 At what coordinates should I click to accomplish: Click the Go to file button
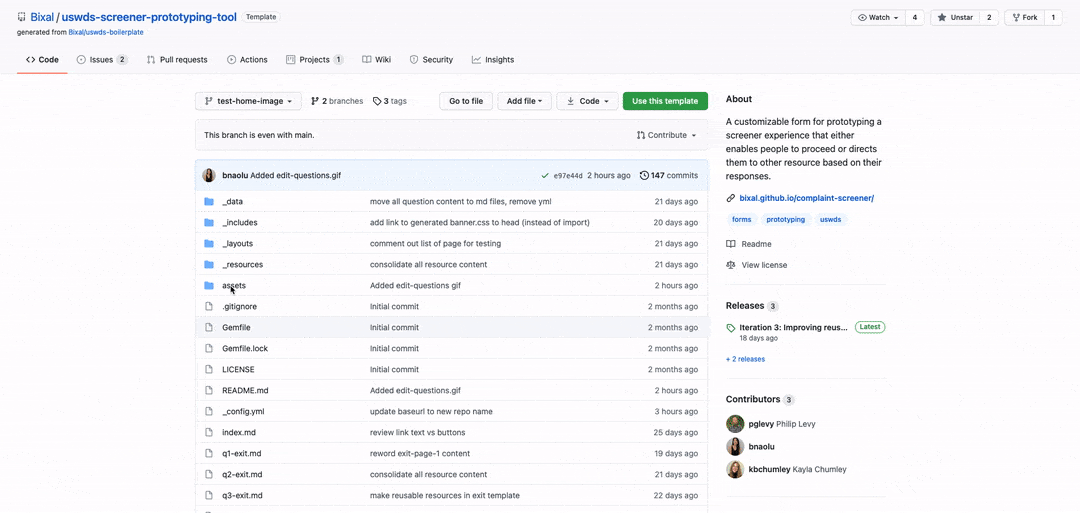(x=466, y=101)
